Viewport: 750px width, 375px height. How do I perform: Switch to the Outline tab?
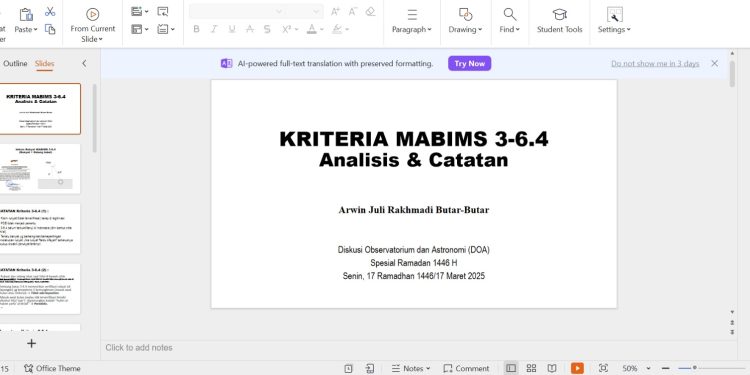[x=15, y=64]
